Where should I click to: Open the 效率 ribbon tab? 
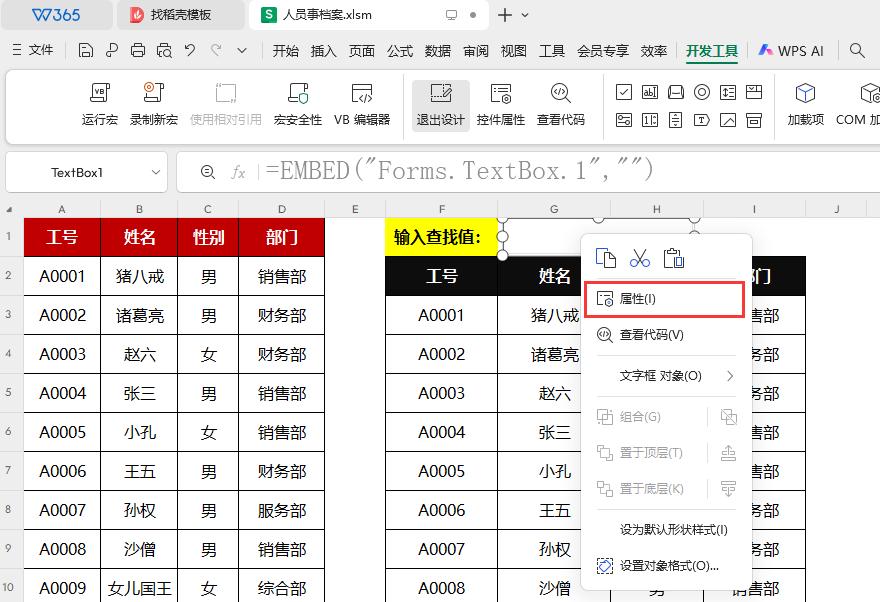coord(654,51)
